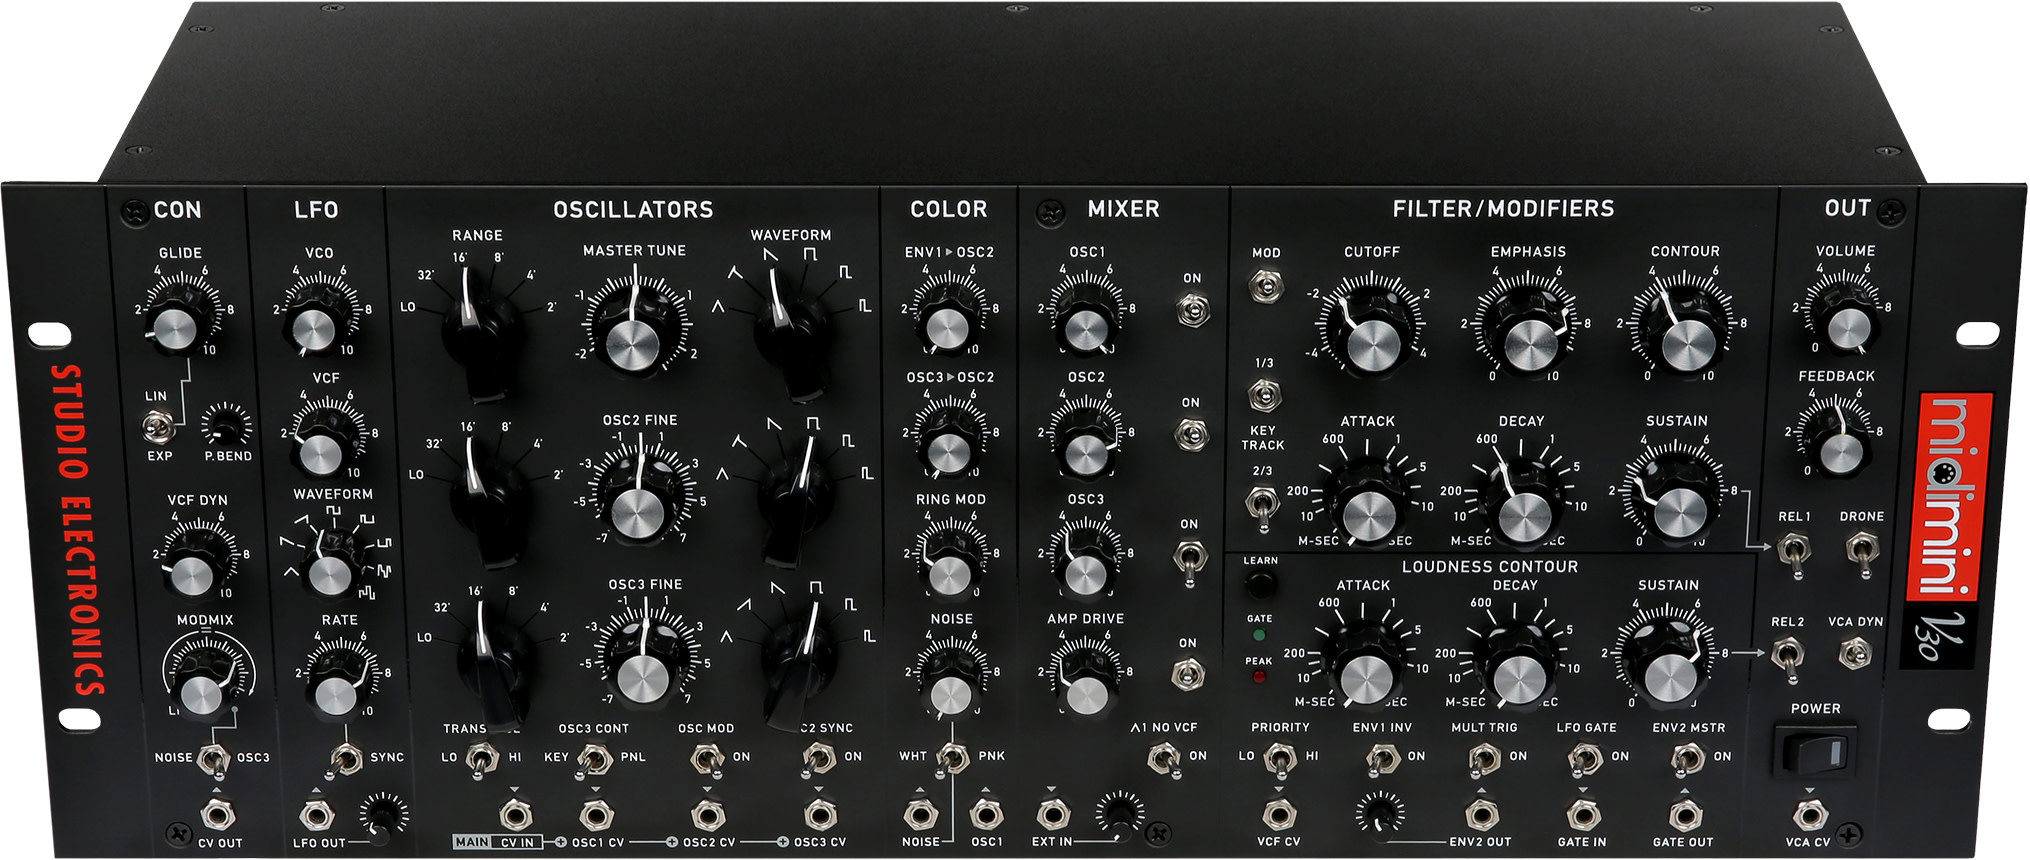The width and height of the screenshot is (2030, 860).
Task: Flip the WHT/PNK noise switch
Action: point(953,759)
